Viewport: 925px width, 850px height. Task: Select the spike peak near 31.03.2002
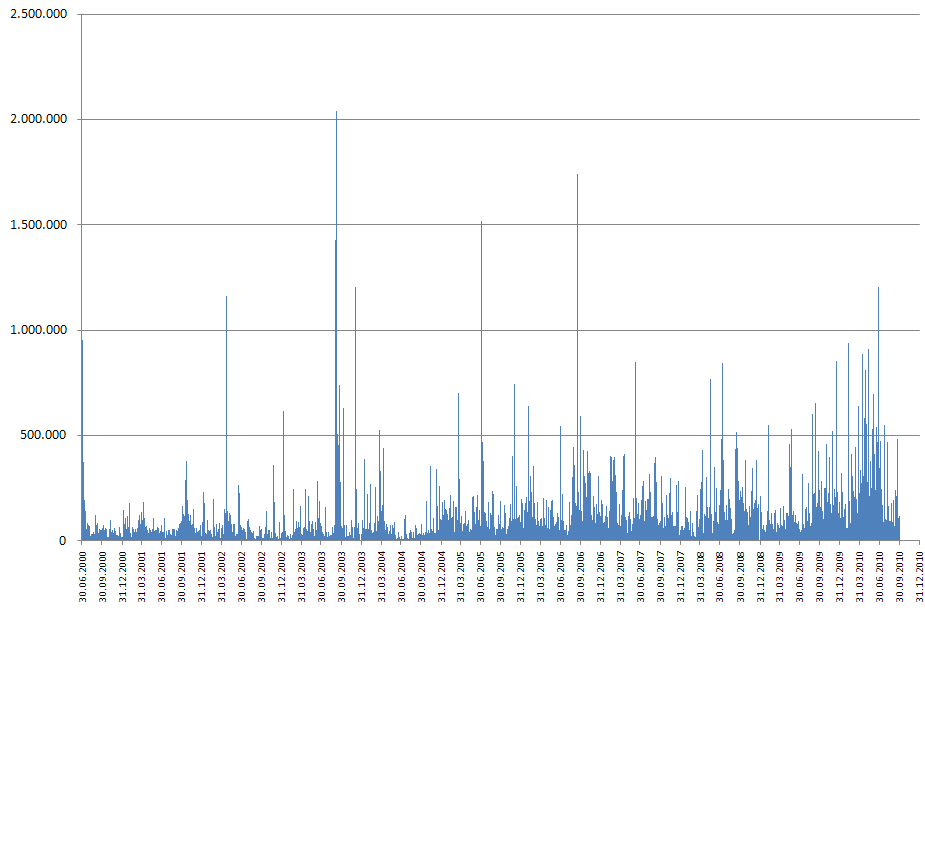226,299
